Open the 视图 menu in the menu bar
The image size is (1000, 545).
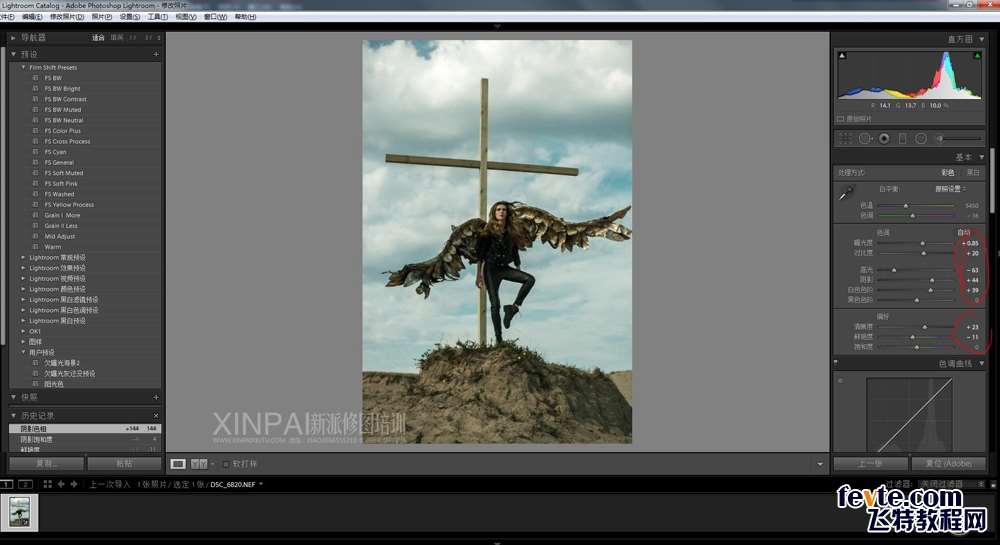pos(185,17)
